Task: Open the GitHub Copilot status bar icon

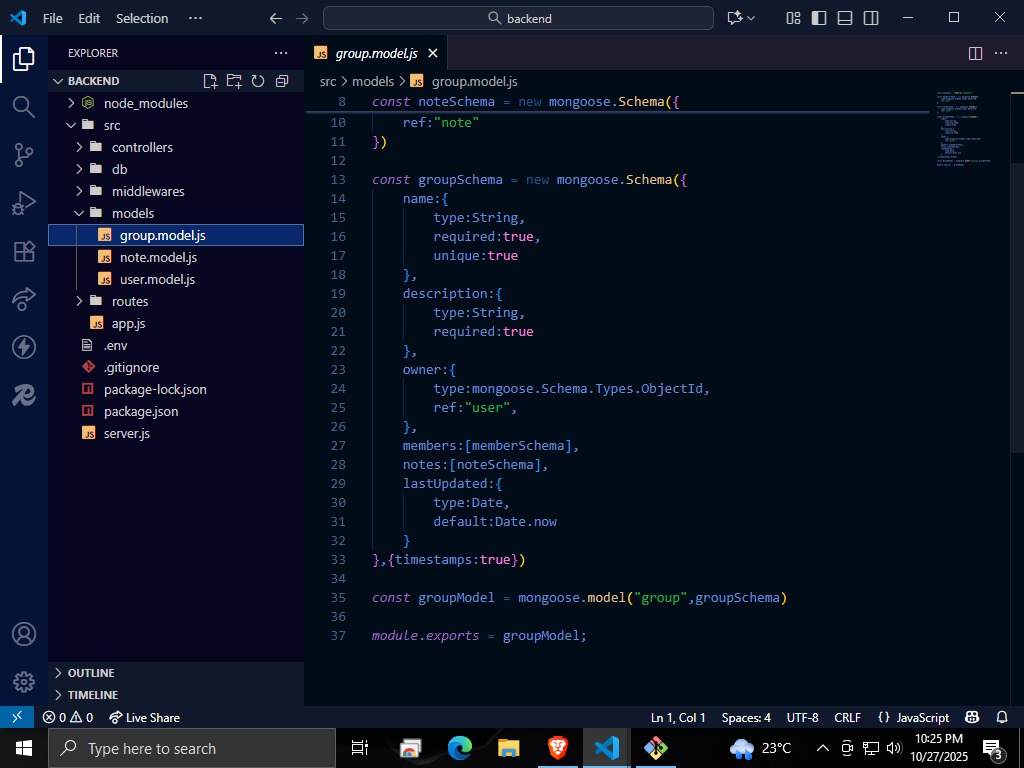Action: (971, 717)
